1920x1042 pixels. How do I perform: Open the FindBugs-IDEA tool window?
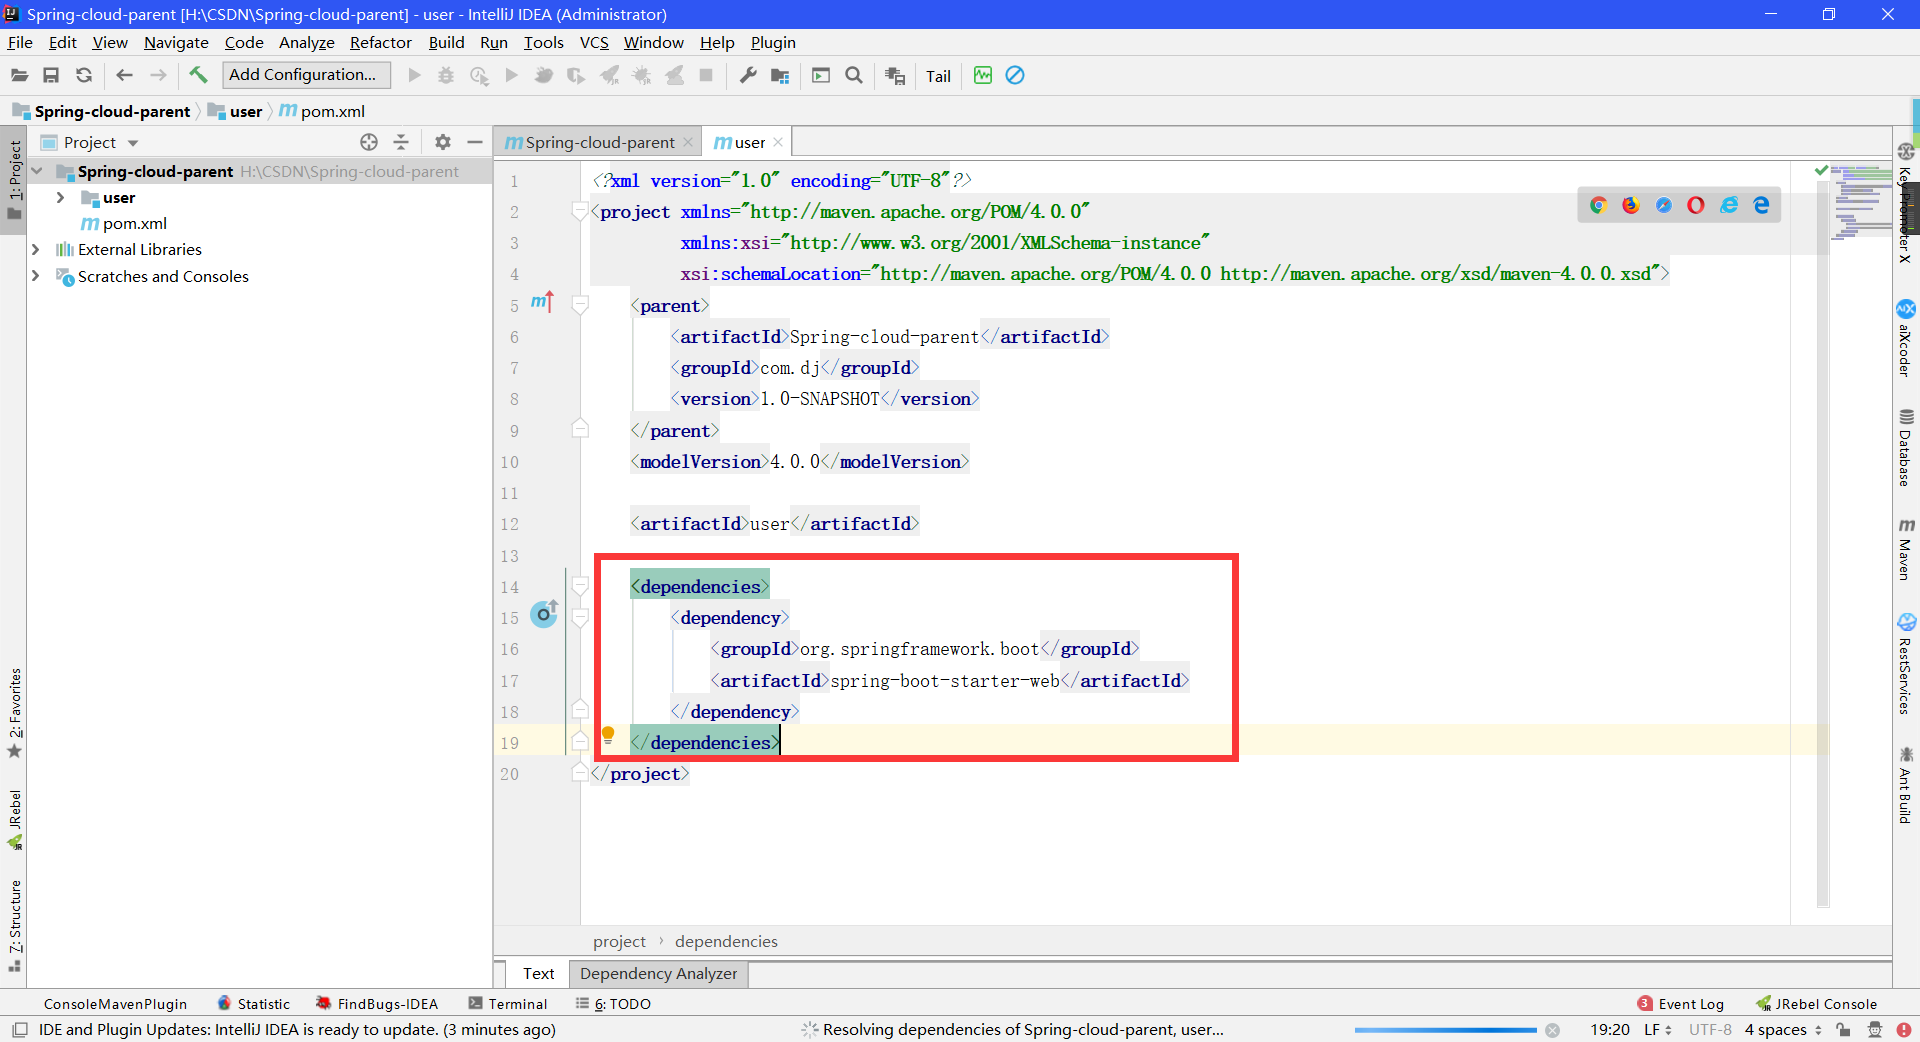coord(377,1004)
